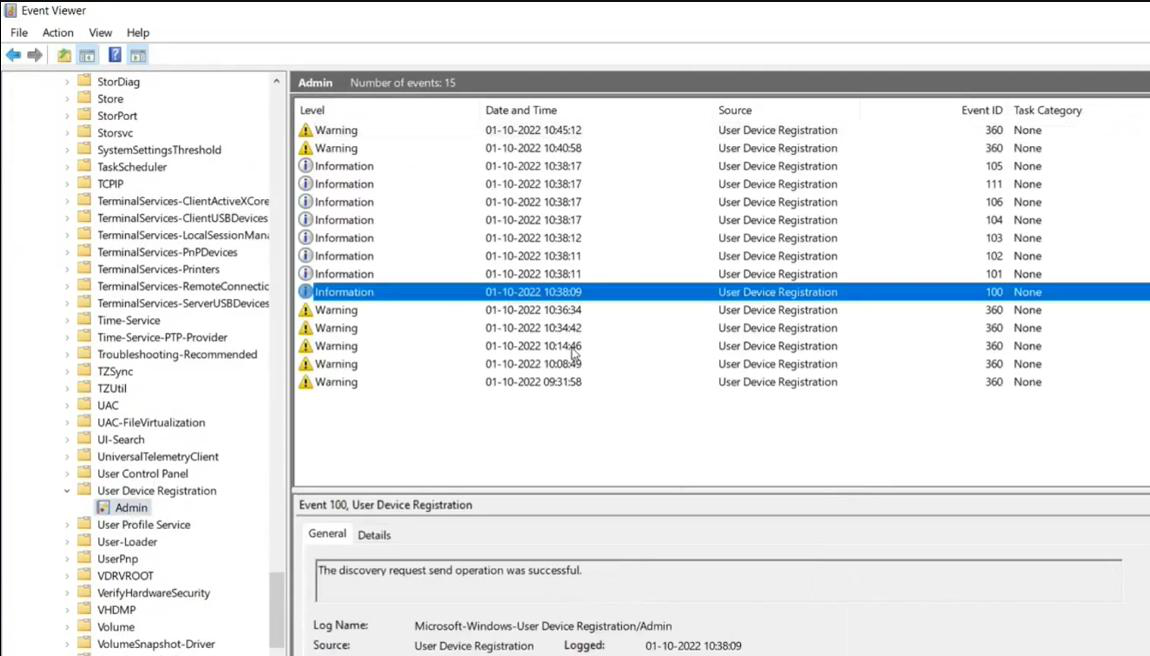Open the Action menu
Image resolution: width=1150 pixels, height=656 pixels.
click(58, 32)
